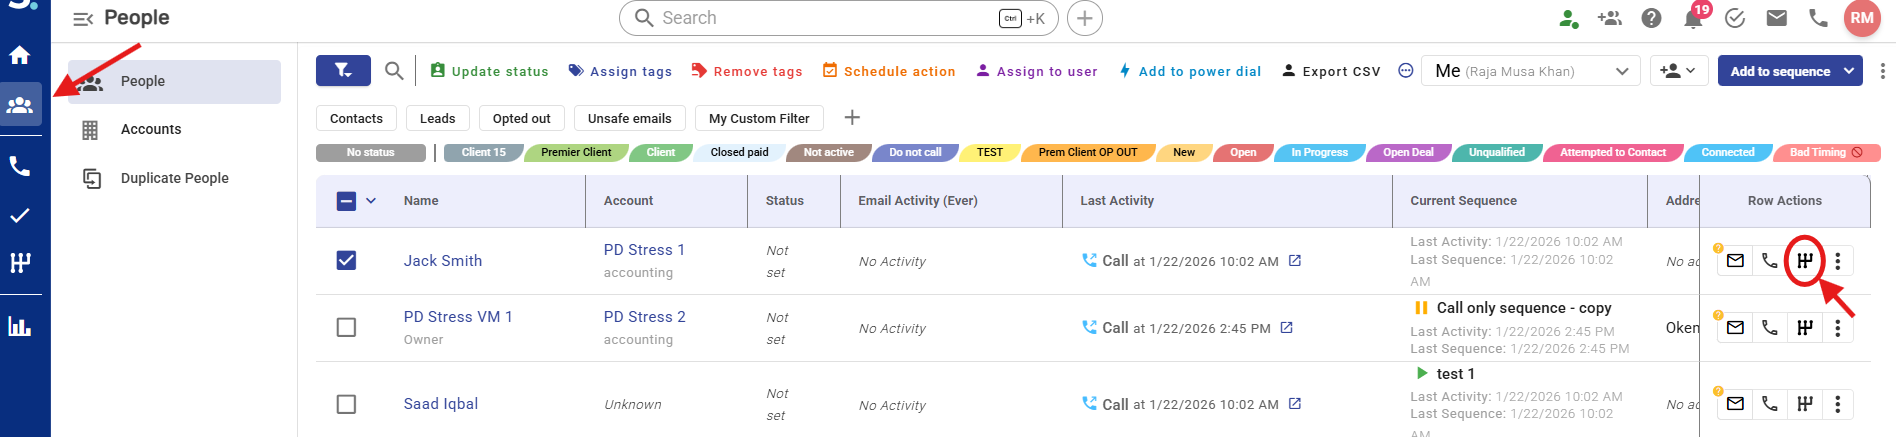Open the Jack Smith contact link
The height and width of the screenshot is (437, 1896).
(442, 260)
